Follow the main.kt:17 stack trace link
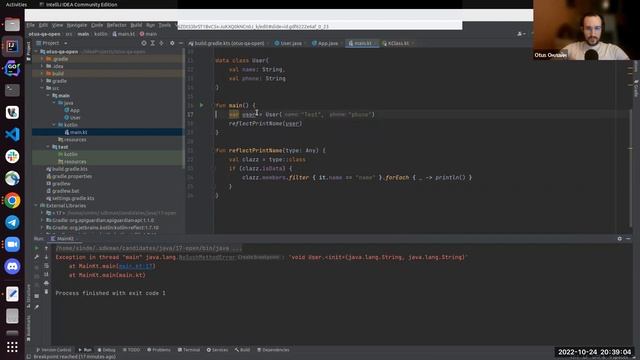Screen dimensions: 640x360 [x=136, y=266]
